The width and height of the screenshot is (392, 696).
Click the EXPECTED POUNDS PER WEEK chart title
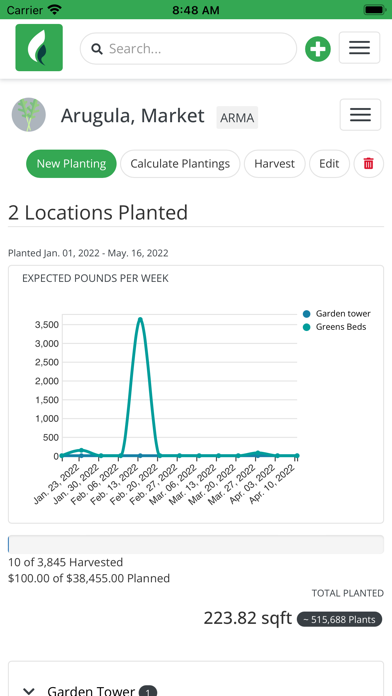[95, 278]
